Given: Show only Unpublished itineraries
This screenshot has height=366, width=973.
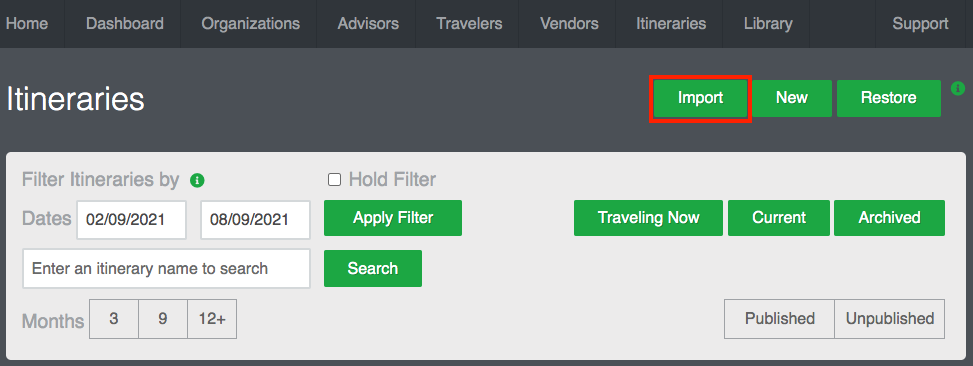Looking at the screenshot, I should [x=890, y=319].
